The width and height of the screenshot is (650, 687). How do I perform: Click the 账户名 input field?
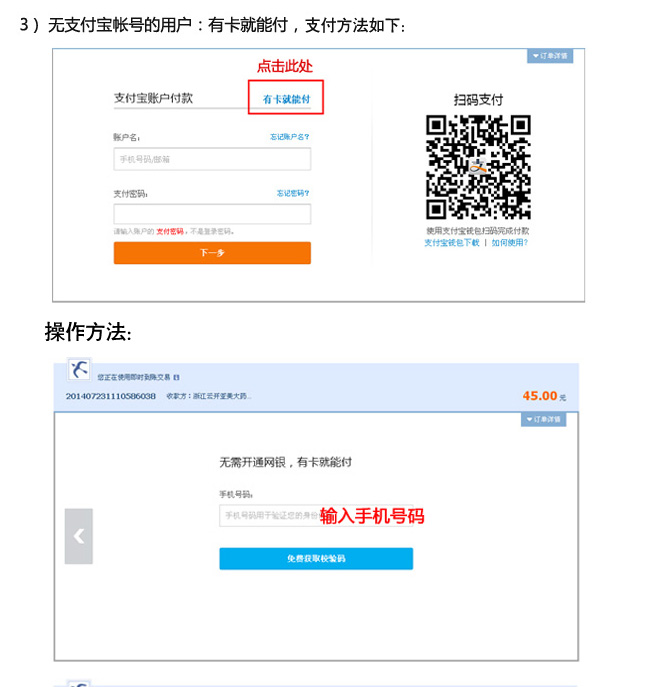click(x=212, y=159)
